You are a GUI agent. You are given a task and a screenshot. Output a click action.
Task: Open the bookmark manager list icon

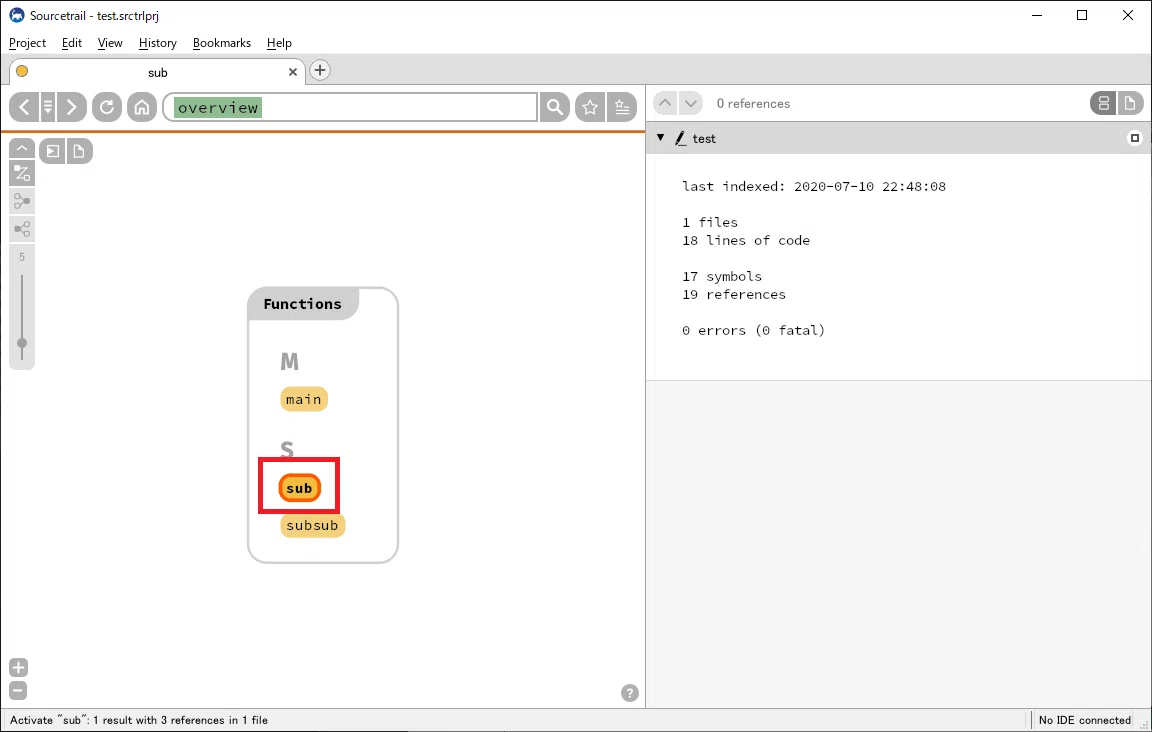(x=622, y=107)
